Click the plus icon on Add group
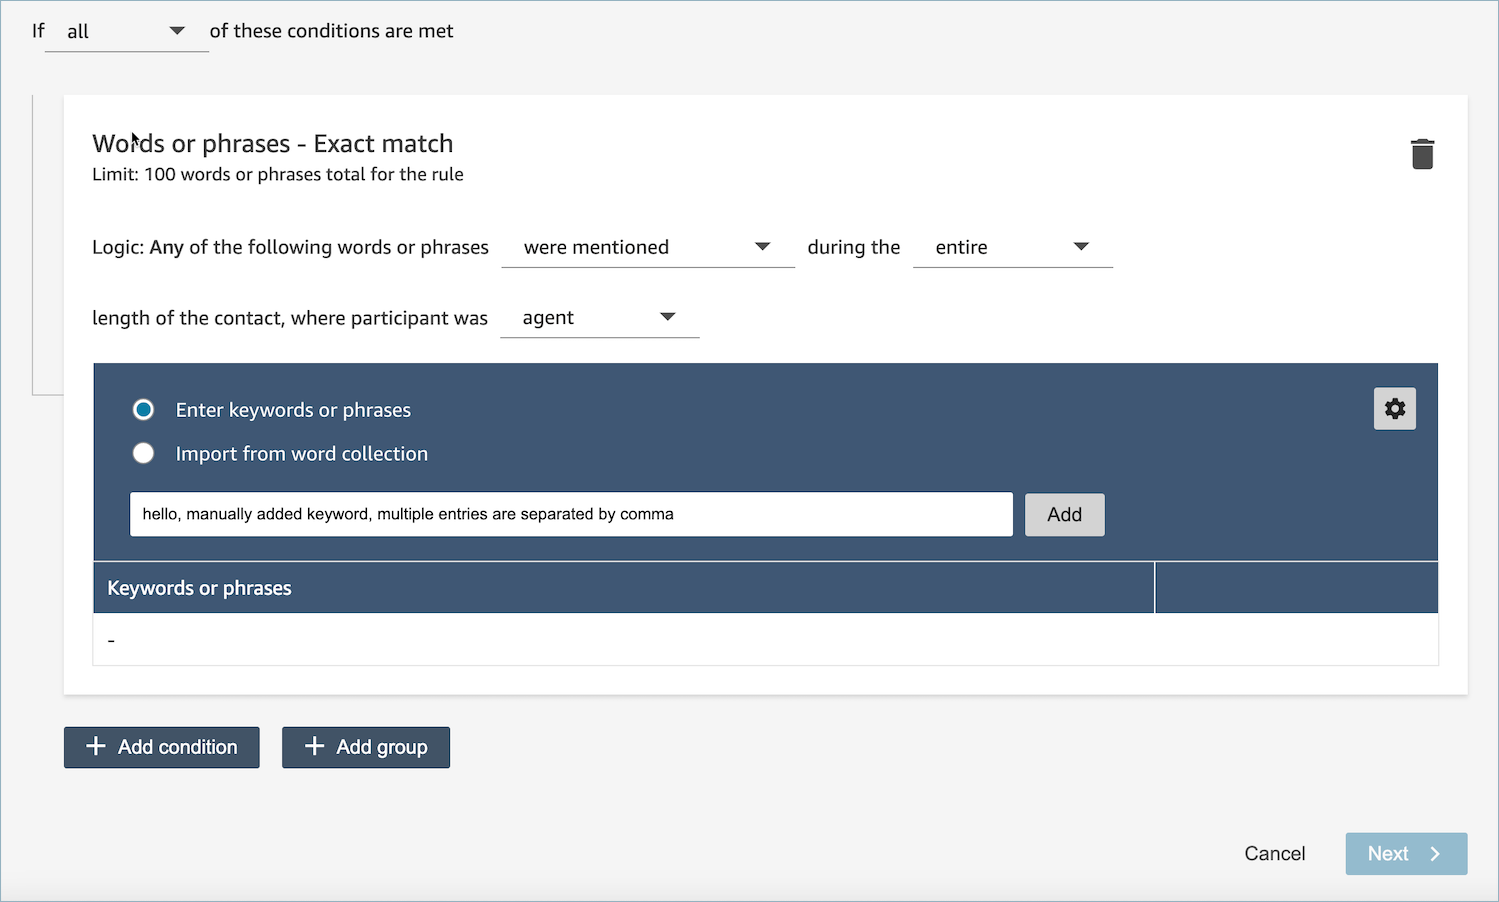 (x=314, y=746)
